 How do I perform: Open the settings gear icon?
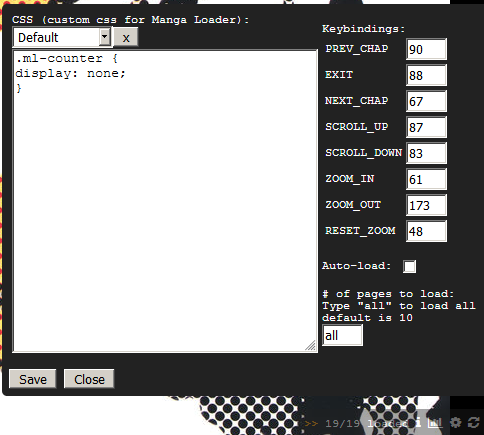click(x=455, y=423)
